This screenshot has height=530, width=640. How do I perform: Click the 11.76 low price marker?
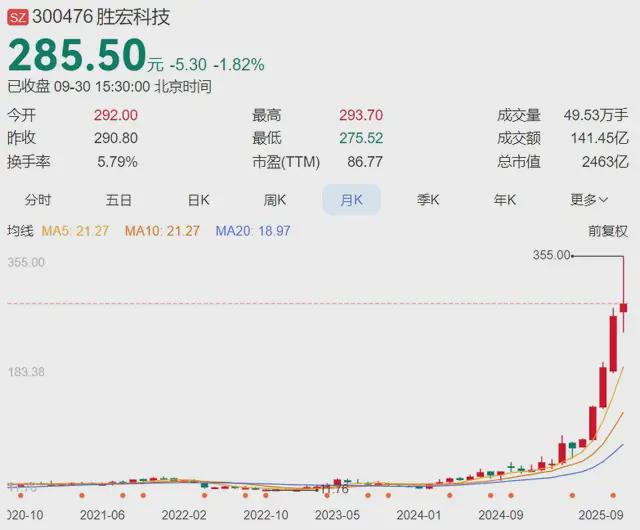[x=335, y=489]
